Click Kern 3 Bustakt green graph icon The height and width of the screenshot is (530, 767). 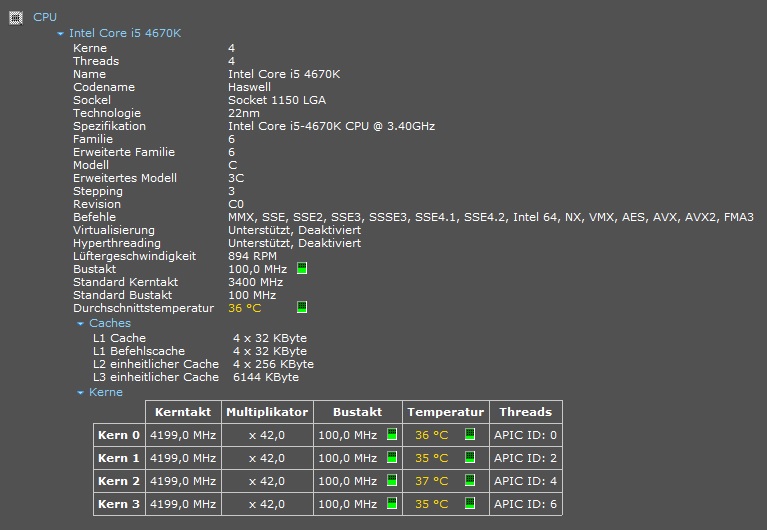coord(392,503)
